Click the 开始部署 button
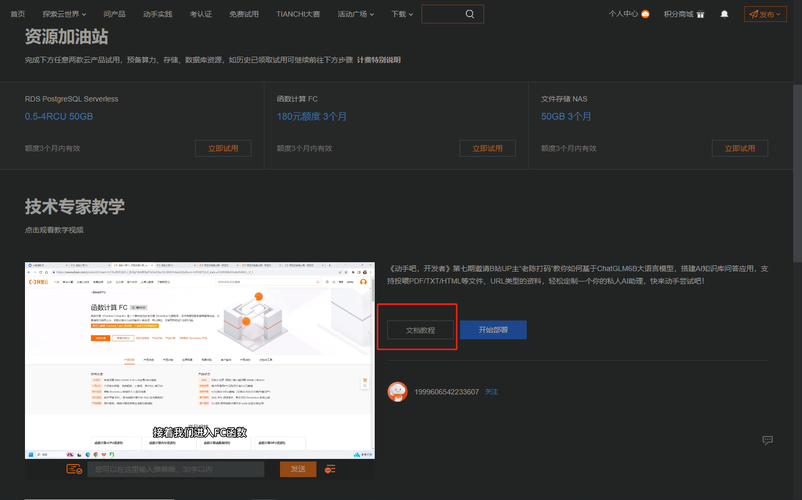Viewport: 802px width, 500px height. tap(493, 330)
